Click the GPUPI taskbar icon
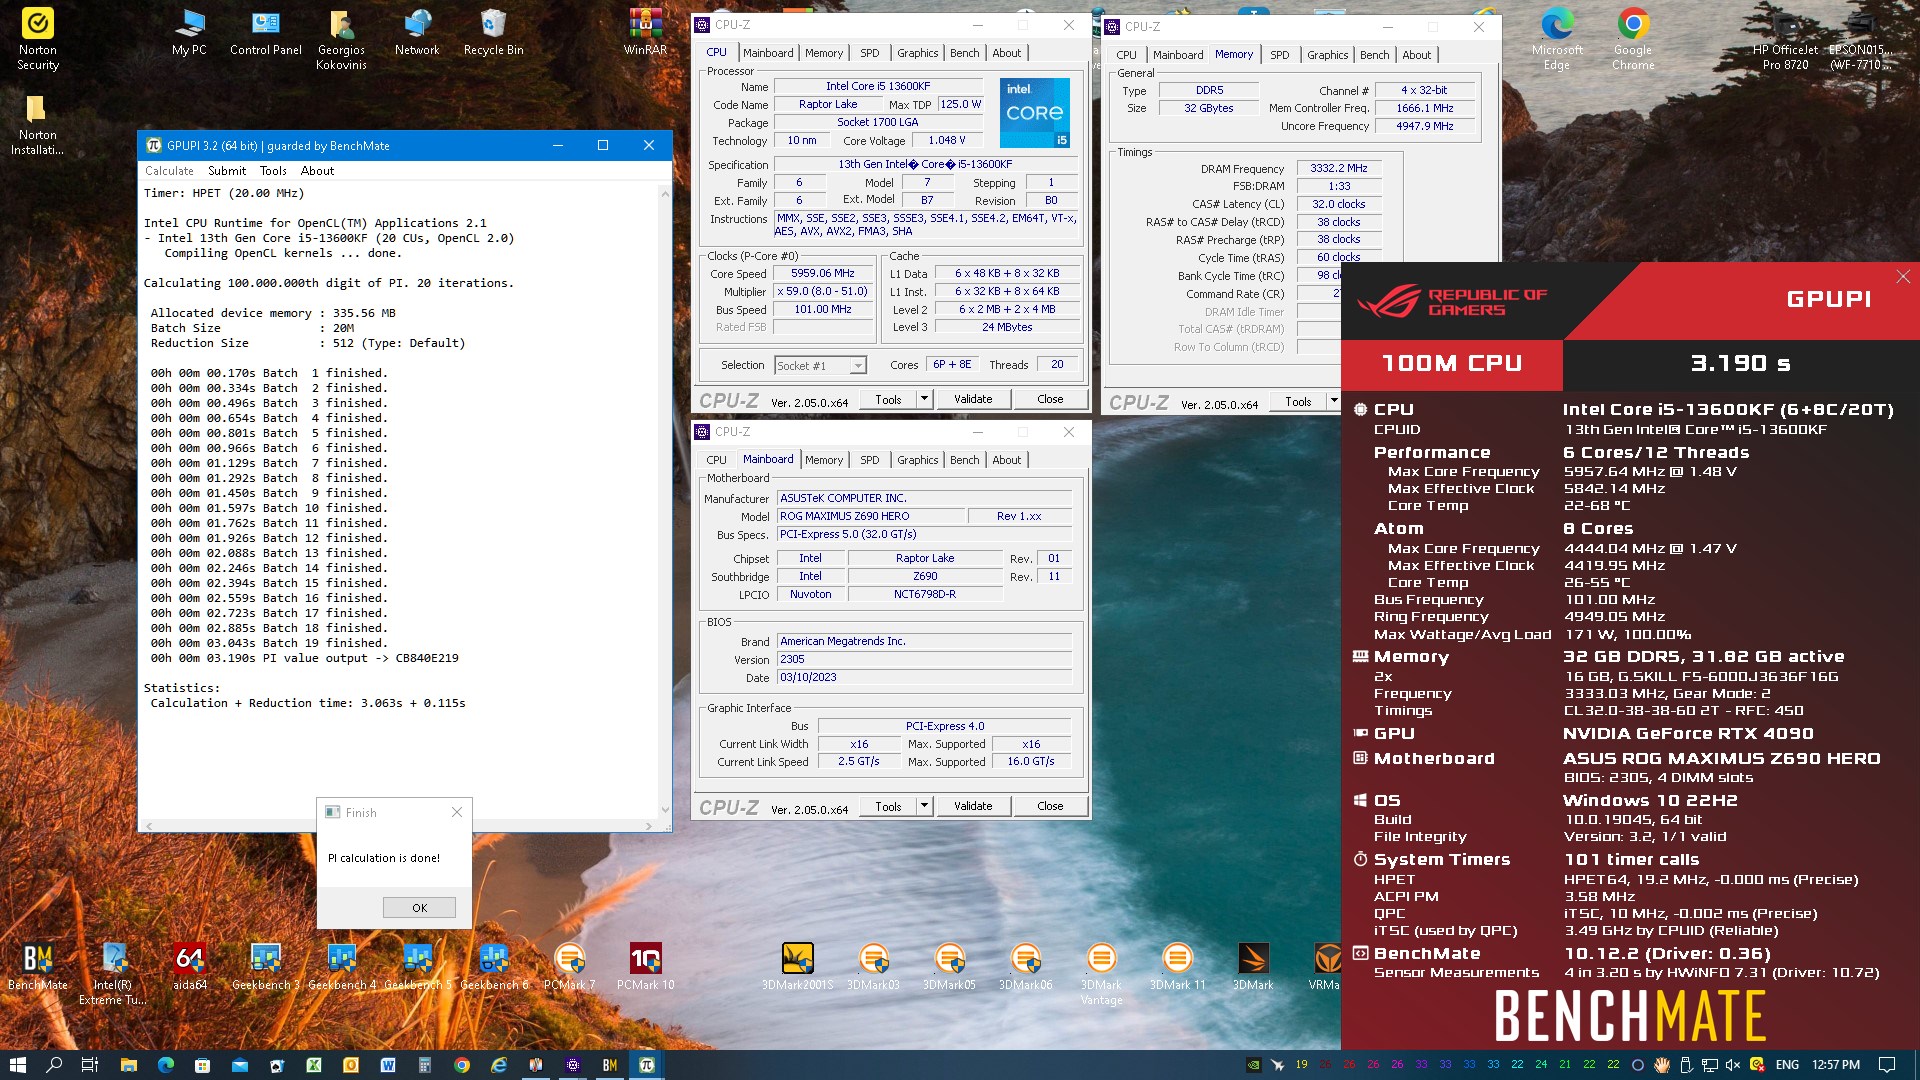Screen dimensions: 1920x1080 [x=647, y=1065]
